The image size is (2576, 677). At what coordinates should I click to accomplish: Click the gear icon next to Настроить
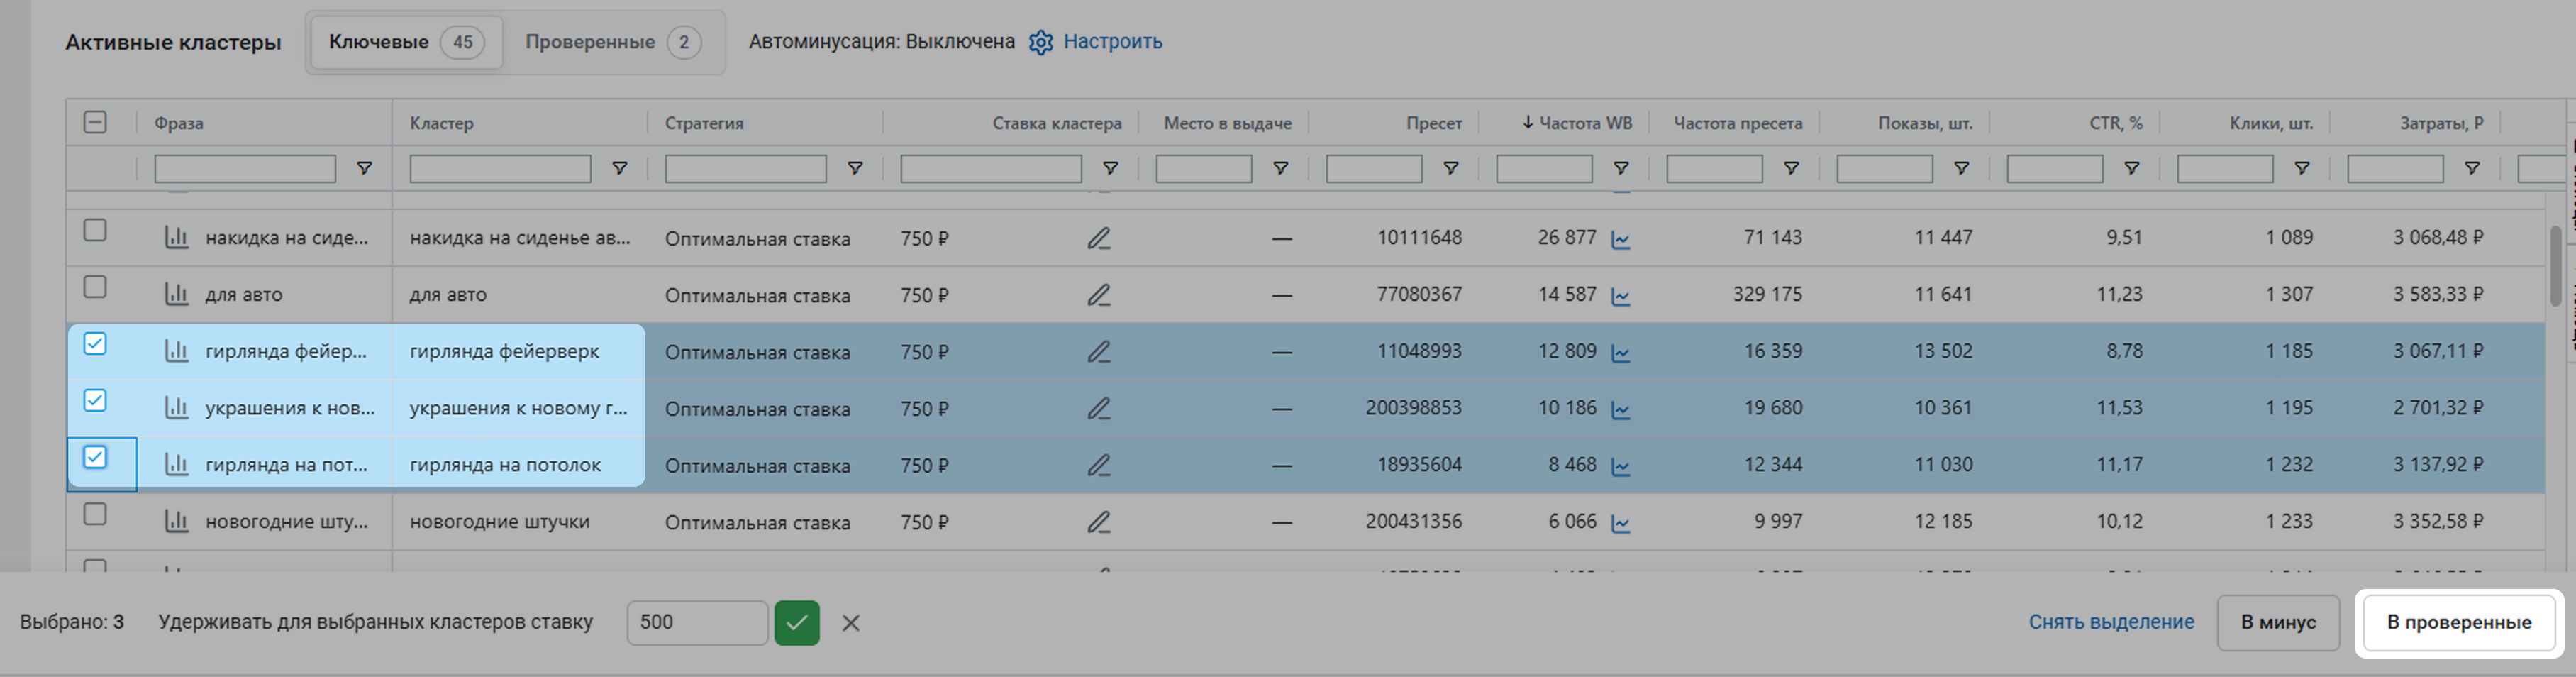(1040, 42)
